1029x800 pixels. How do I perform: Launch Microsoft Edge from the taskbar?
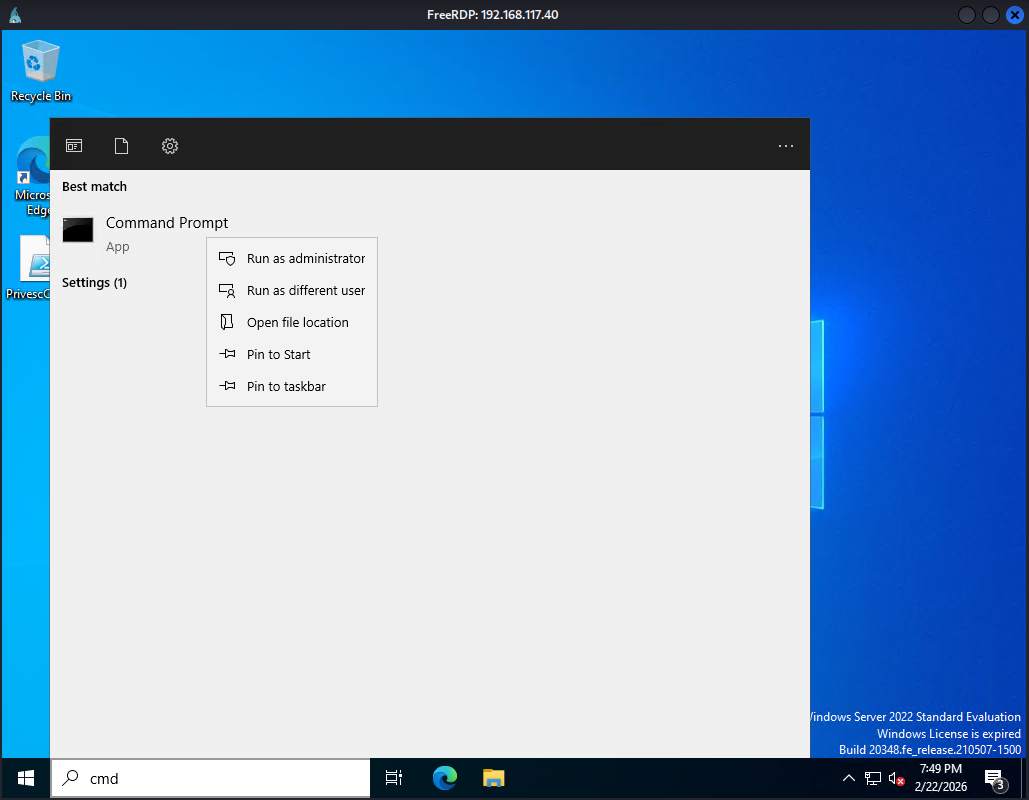pyautogui.click(x=445, y=778)
